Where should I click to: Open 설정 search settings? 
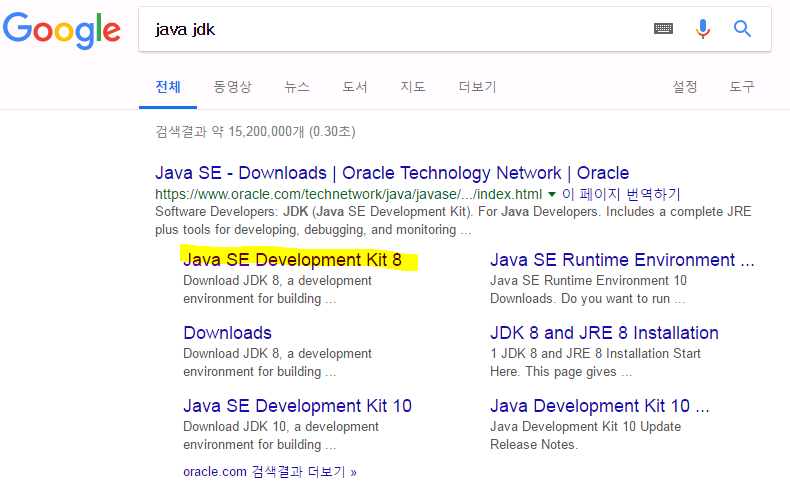685,87
